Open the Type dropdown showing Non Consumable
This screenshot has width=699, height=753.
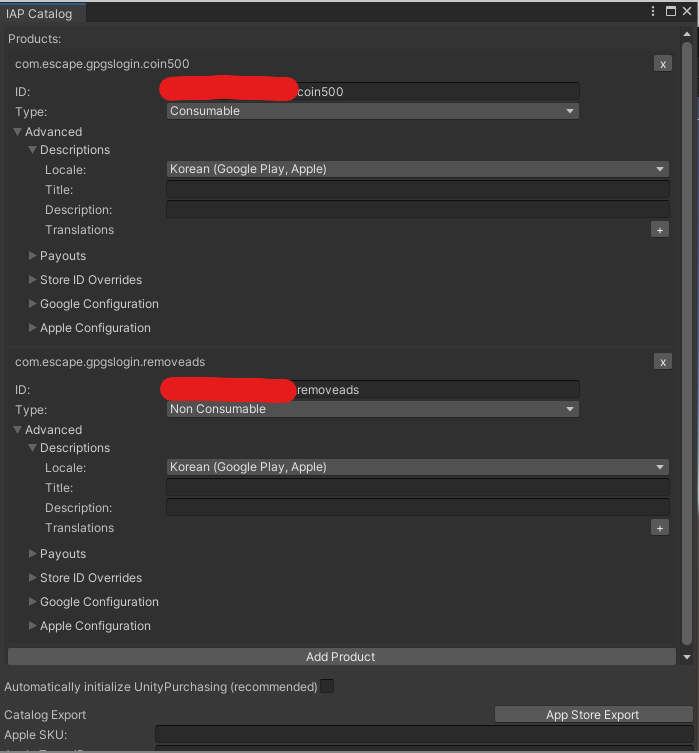pos(373,409)
